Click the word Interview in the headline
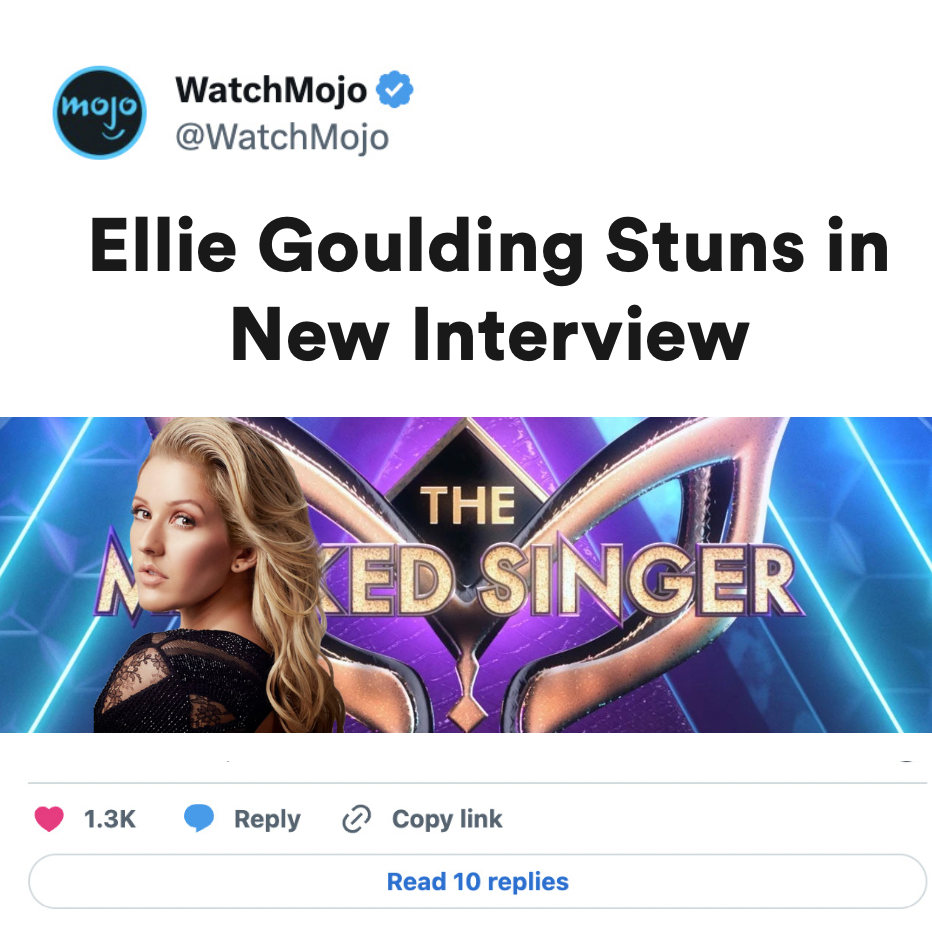932x936 pixels. tap(581, 333)
